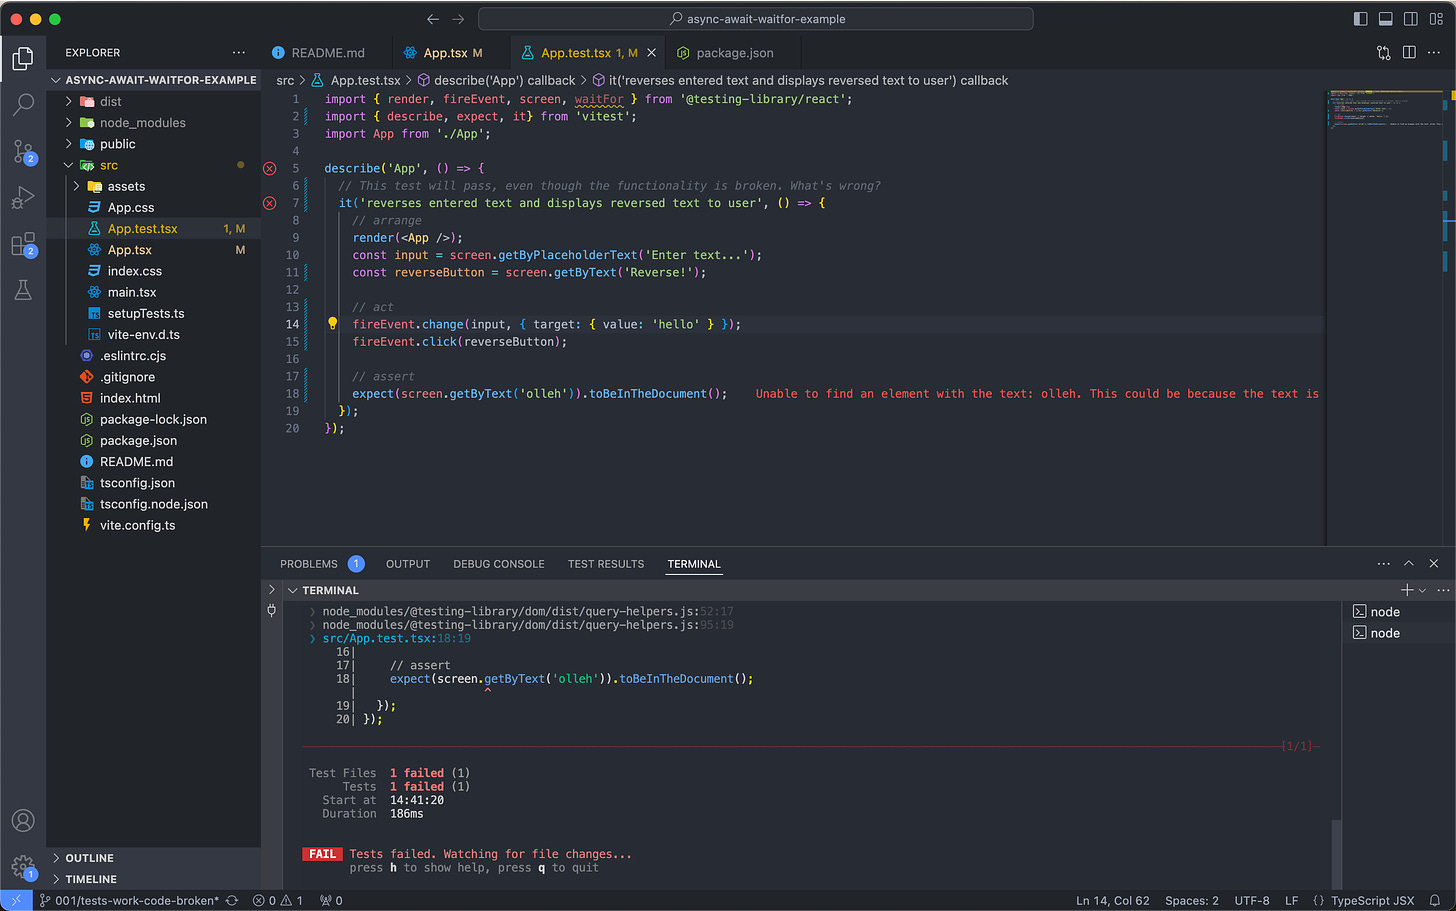This screenshot has width=1456, height=911.
Task: Click Ln 14, Col 62 in status bar
Action: (x=1112, y=900)
